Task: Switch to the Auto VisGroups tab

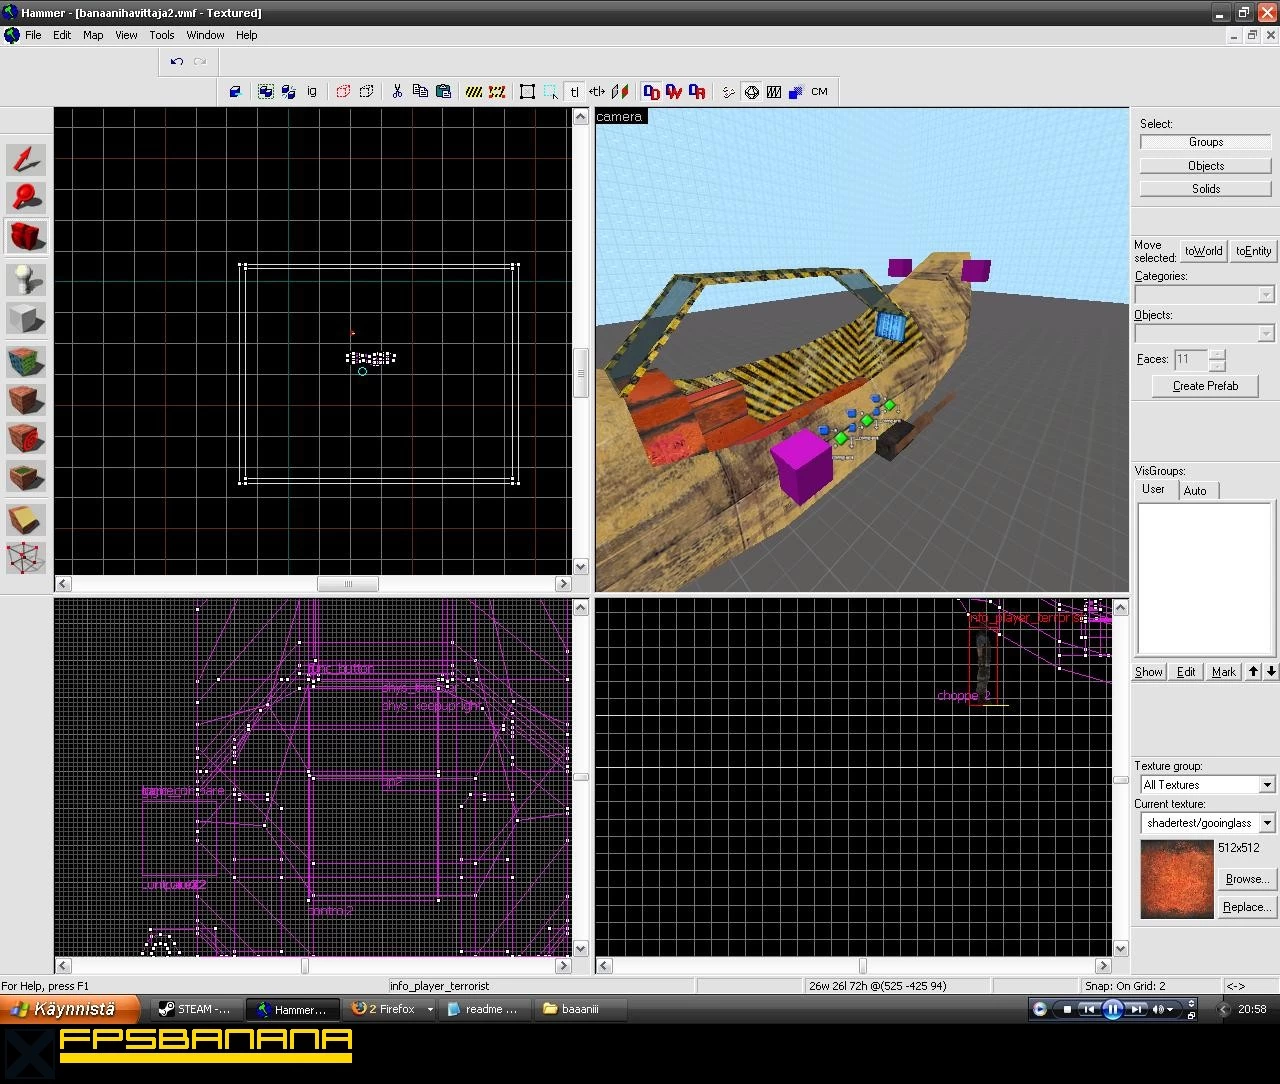Action: click(x=1195, y=490)
